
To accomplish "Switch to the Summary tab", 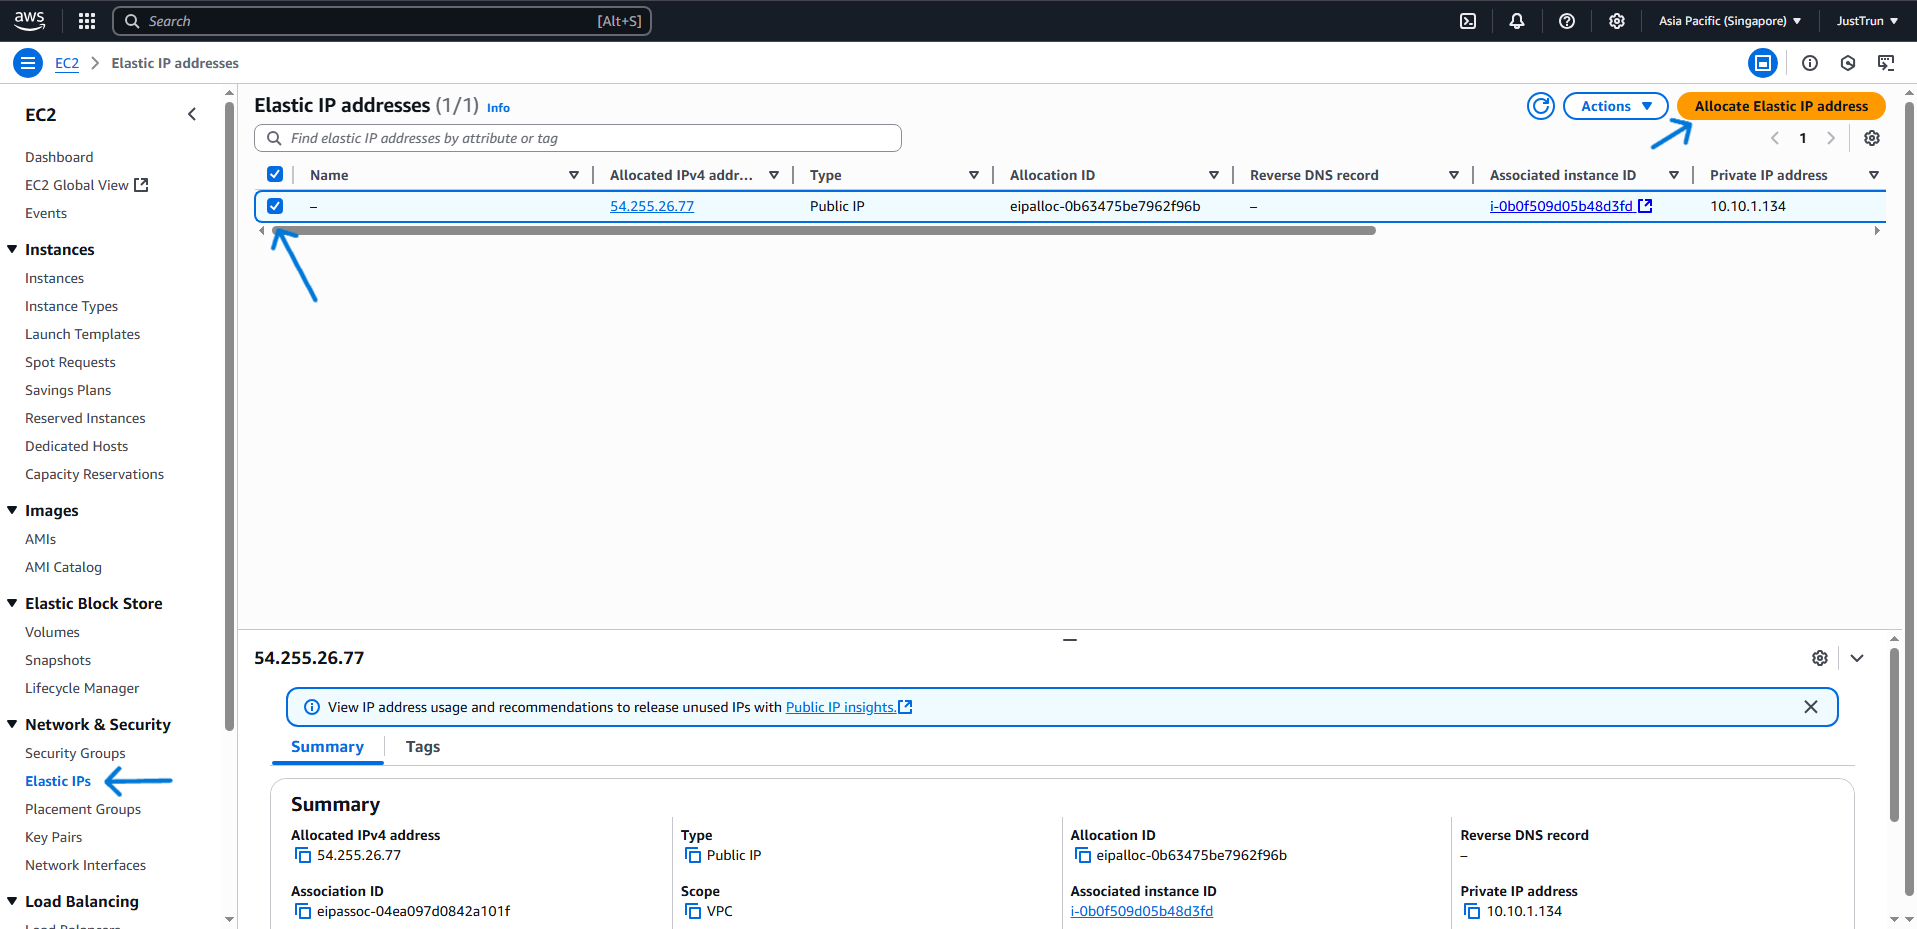I will (x=327, y=747).
